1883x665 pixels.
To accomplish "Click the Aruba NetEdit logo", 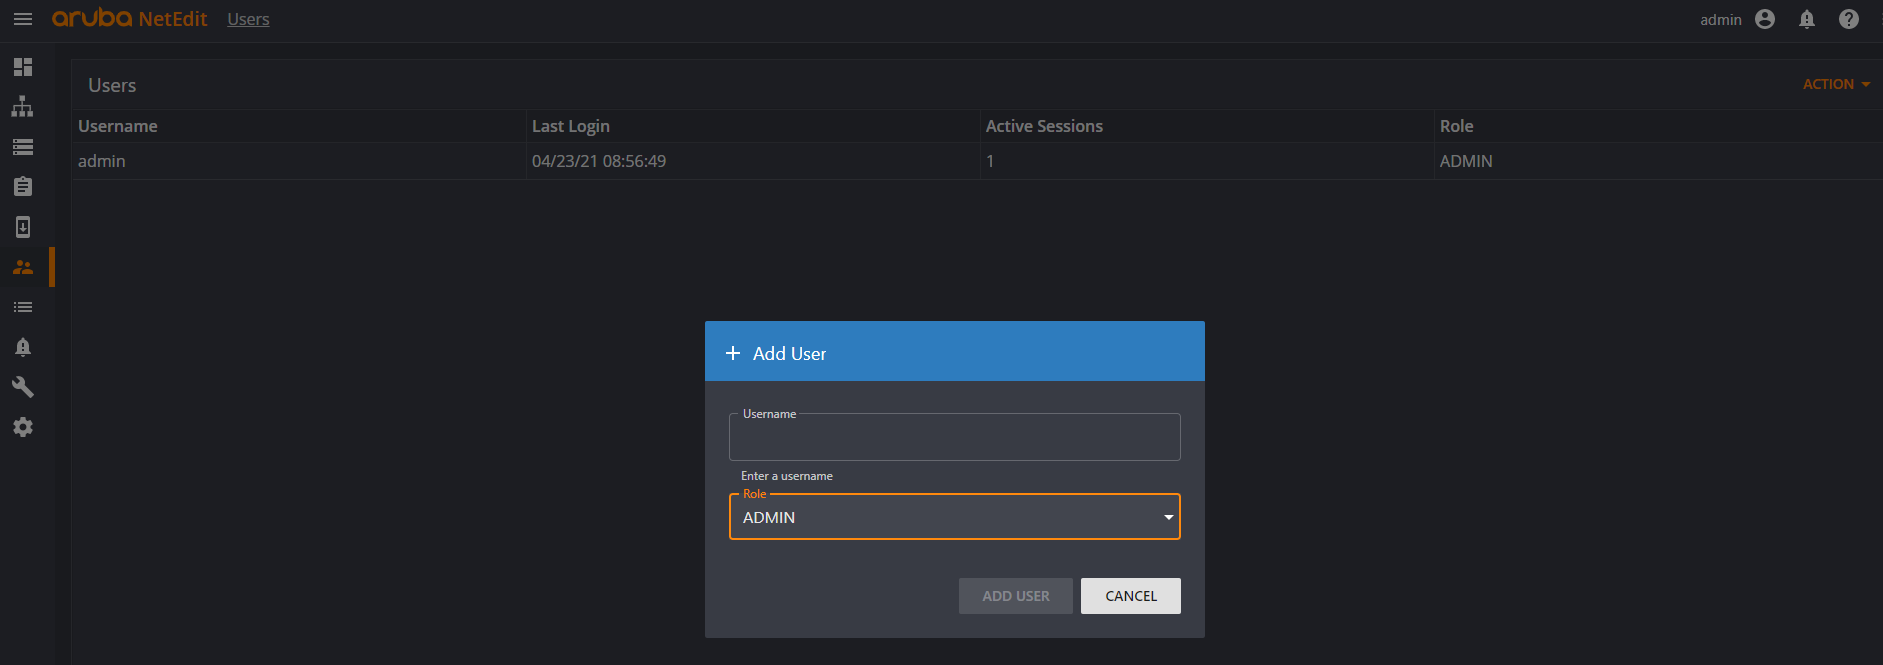I will [130, 19].
